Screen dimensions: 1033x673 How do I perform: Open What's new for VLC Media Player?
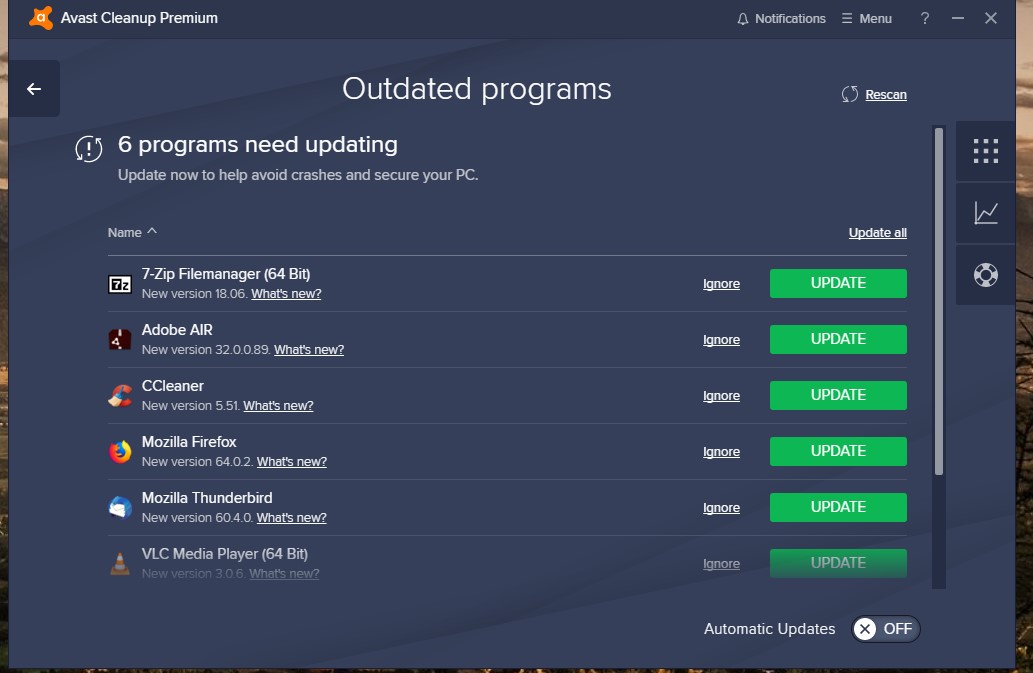284,574
